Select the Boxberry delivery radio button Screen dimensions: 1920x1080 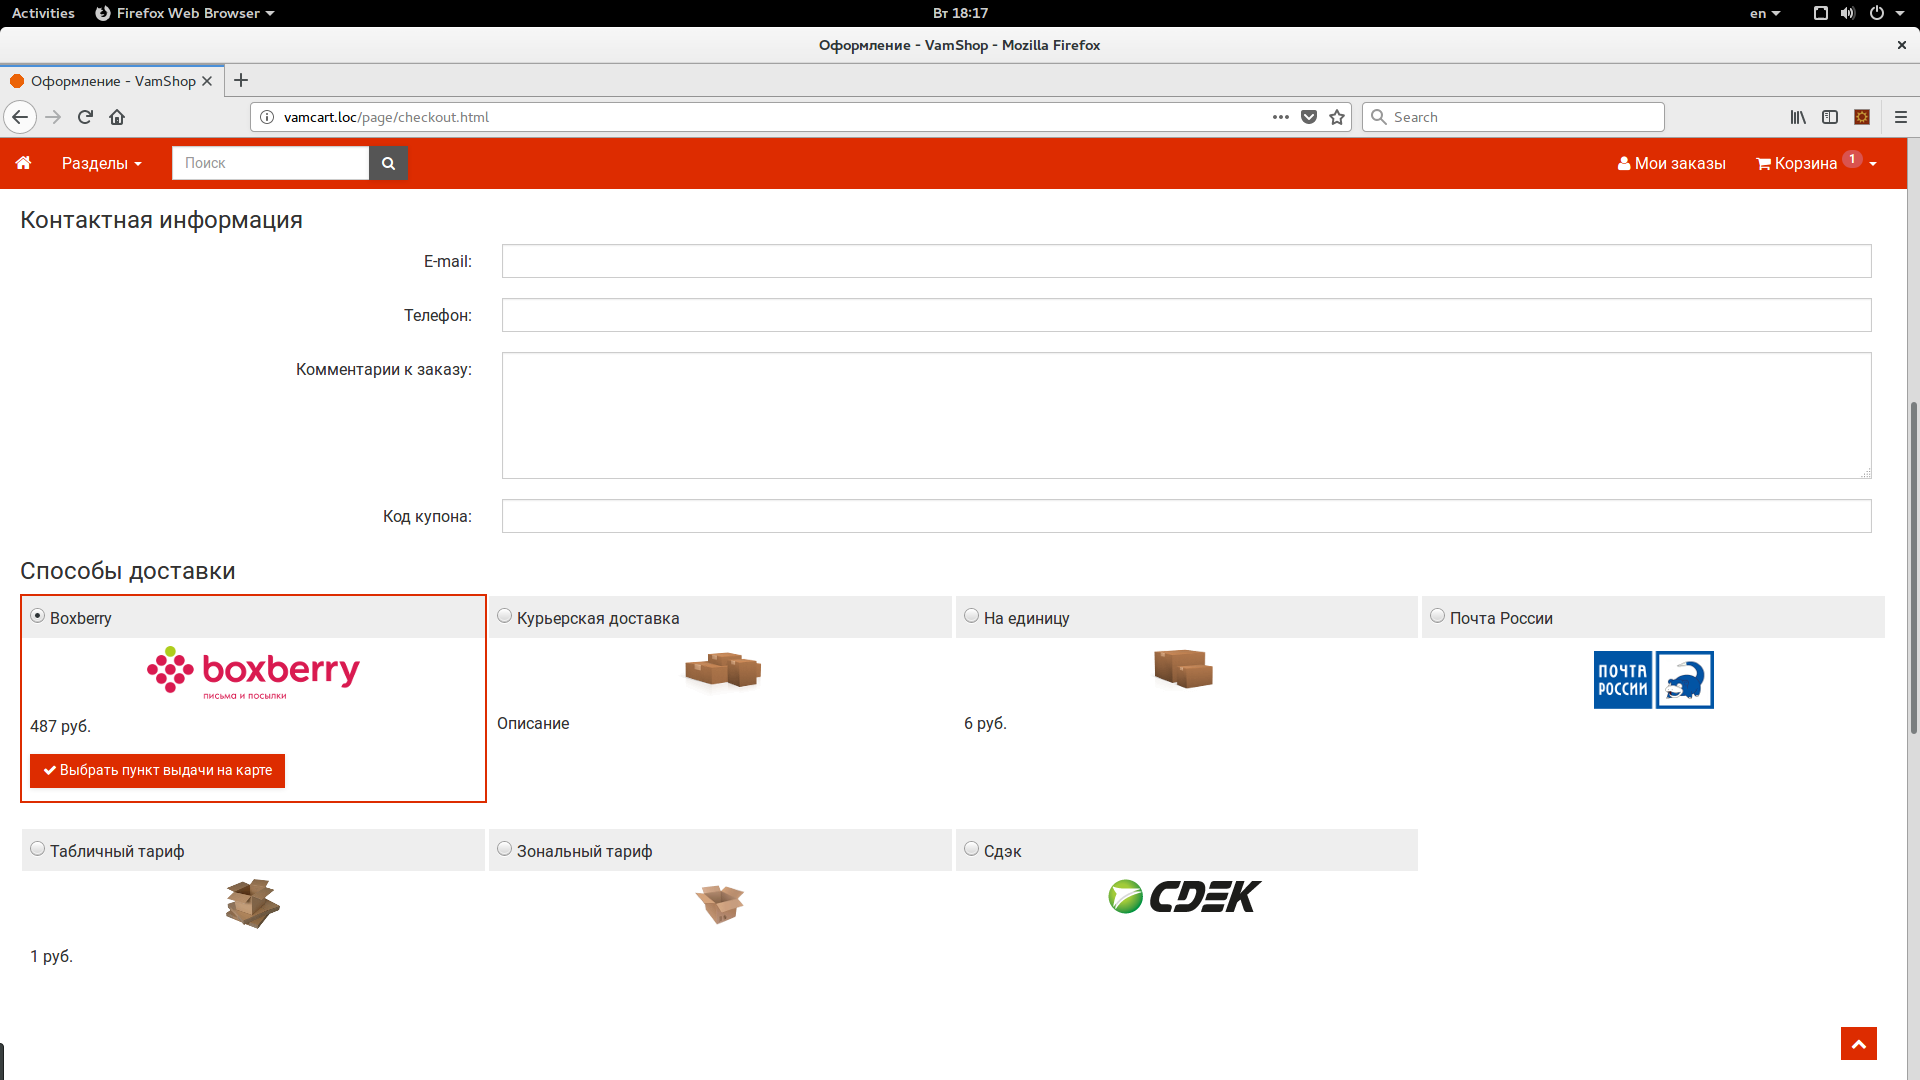(x=37, y=616)
